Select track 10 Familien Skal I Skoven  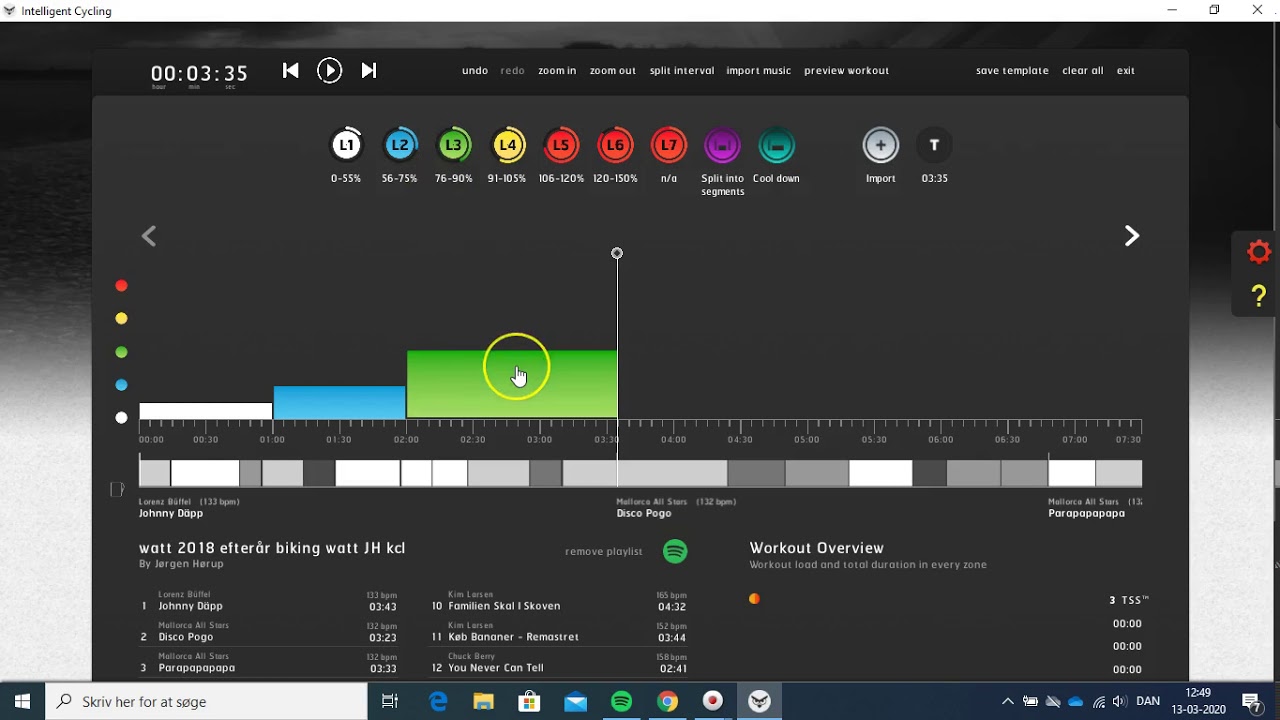[559, 601]
